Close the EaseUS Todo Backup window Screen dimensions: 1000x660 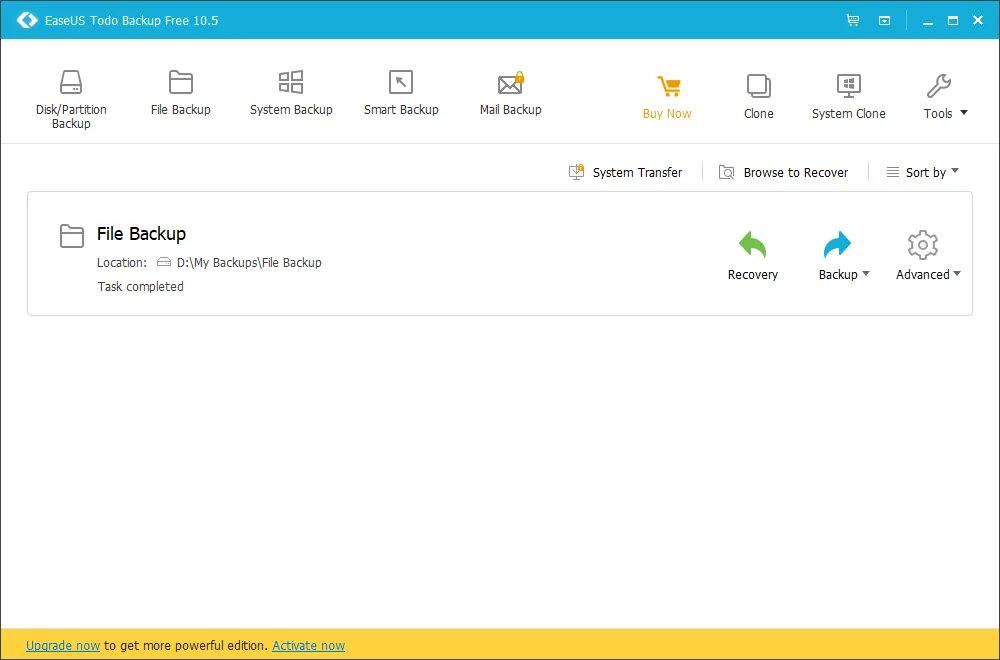[x=978, y=20]
